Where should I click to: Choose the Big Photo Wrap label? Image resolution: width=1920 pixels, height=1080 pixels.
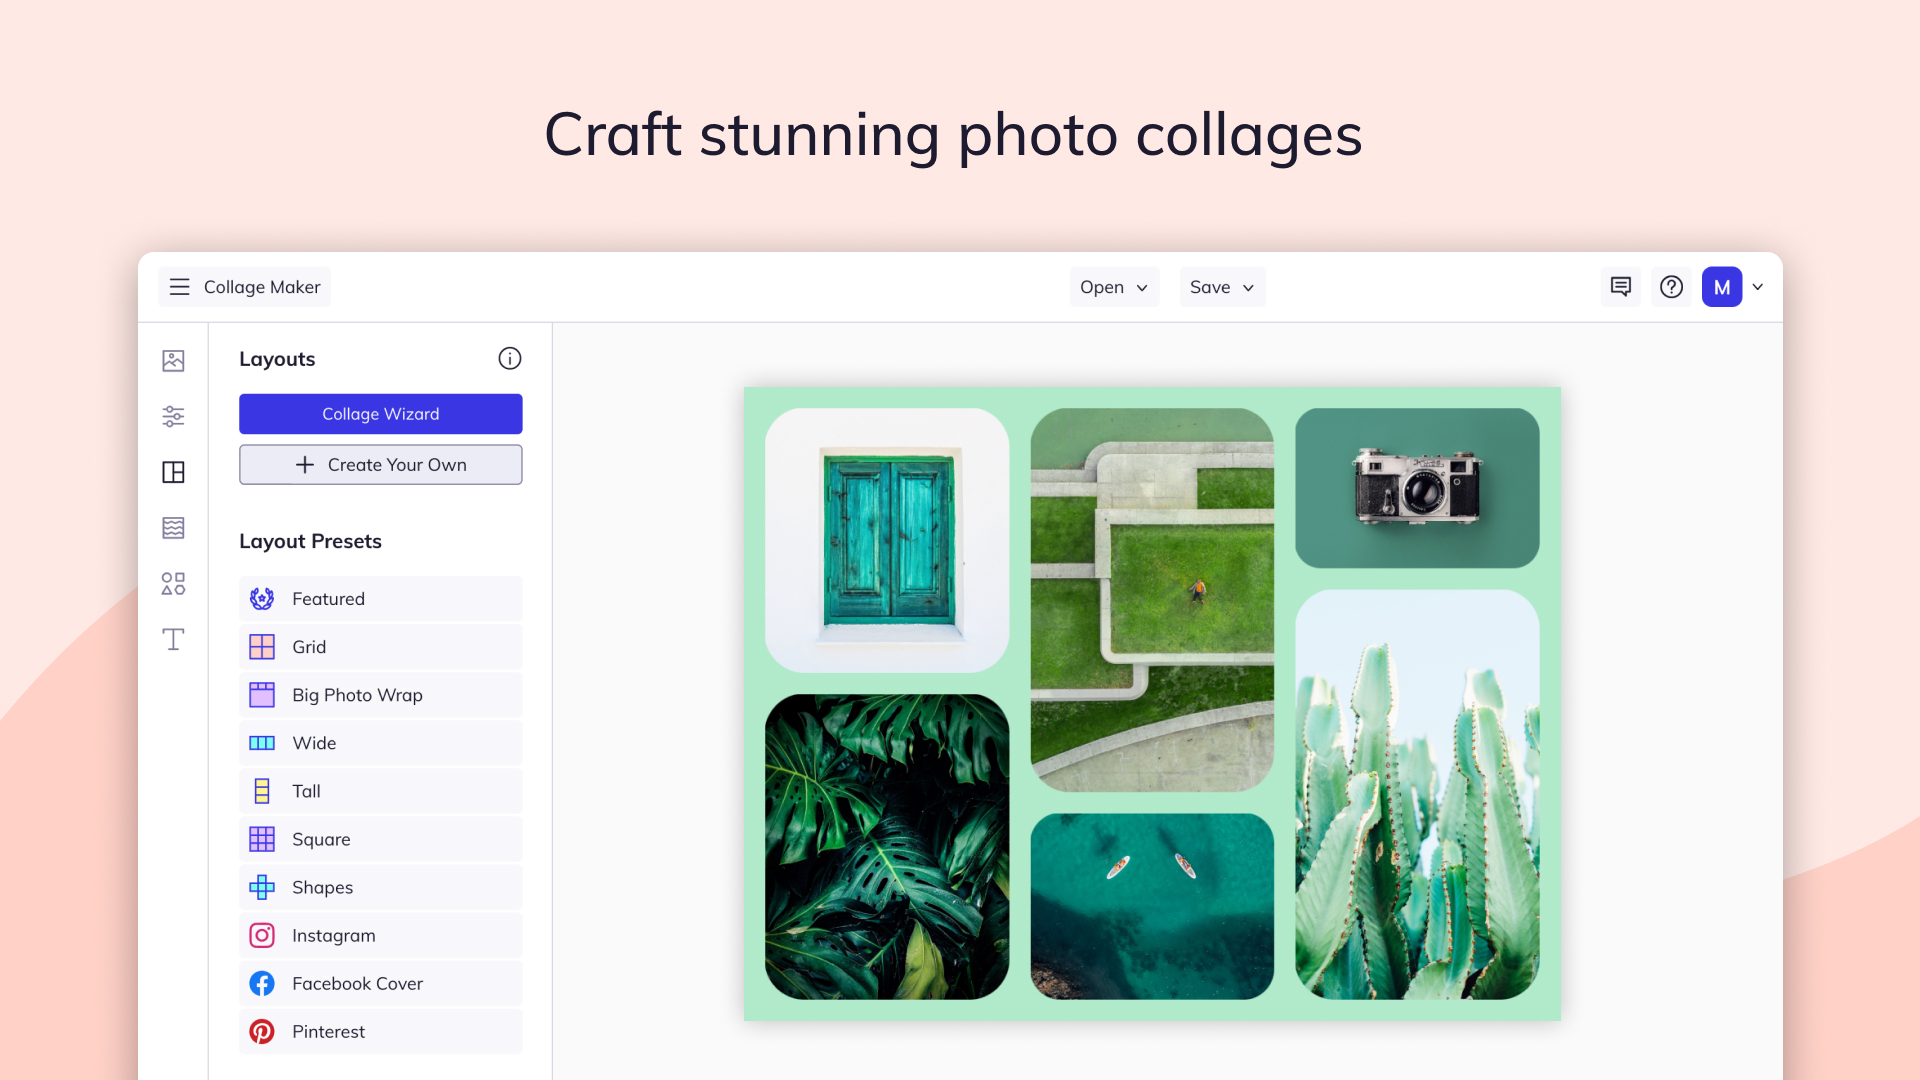tap(357, 695)
